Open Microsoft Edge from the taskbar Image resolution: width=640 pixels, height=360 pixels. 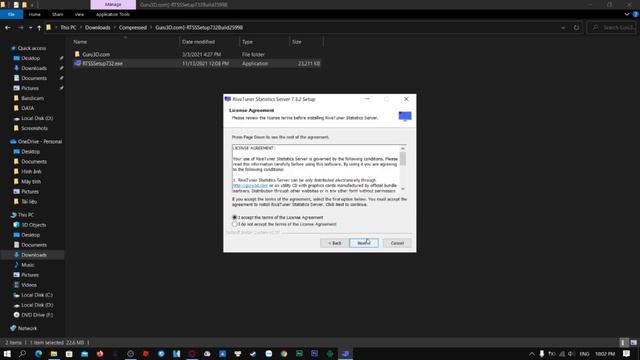38,354
